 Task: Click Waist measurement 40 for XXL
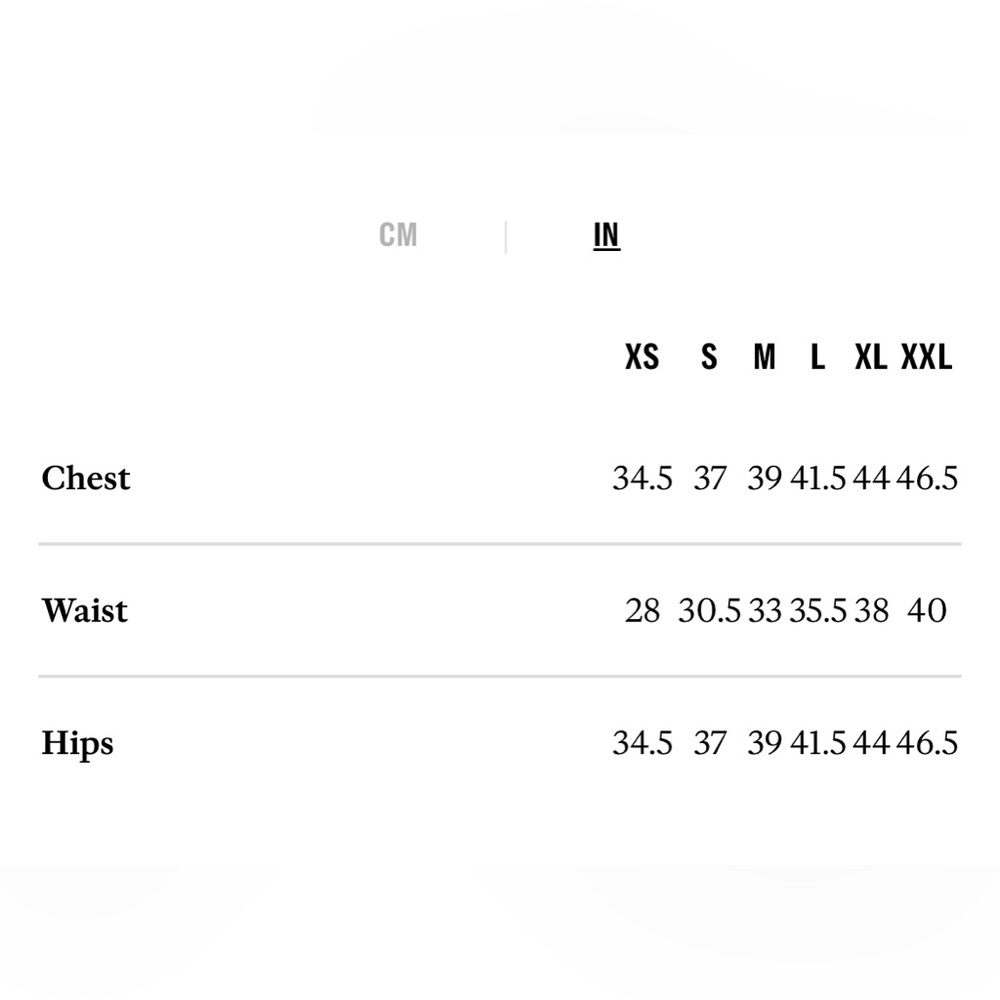point(927,611)
